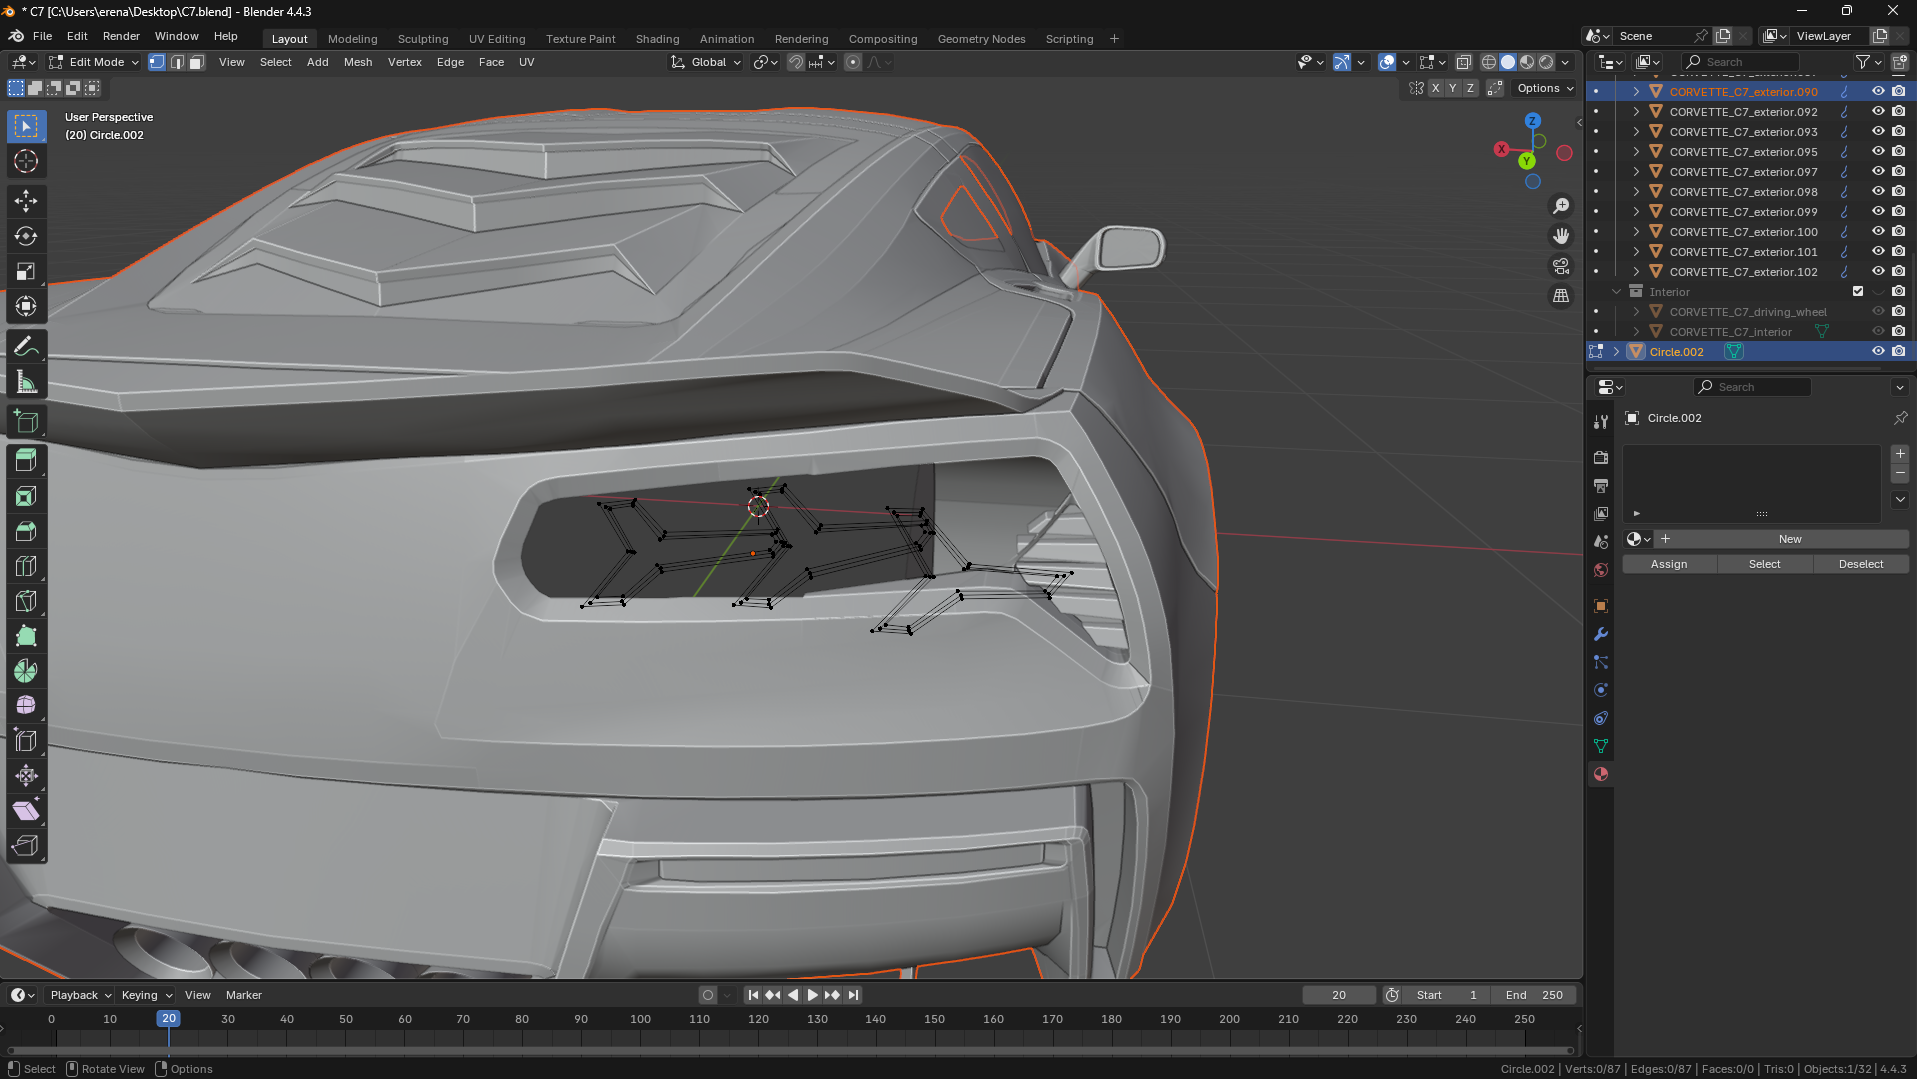Open the Mesh menu
Screen dimensions: 1917x1079
click(x=357, y=62)
